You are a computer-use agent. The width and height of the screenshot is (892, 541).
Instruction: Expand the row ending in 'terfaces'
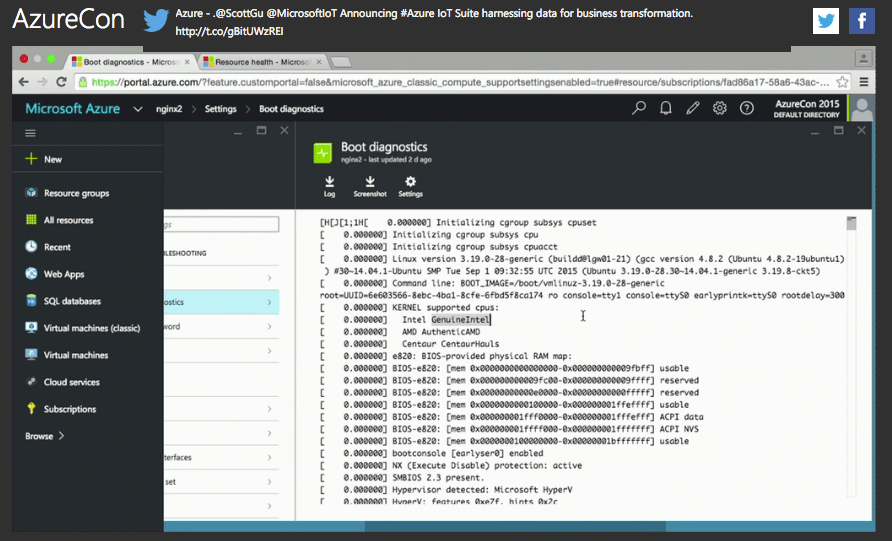click(x=221, y=457)
